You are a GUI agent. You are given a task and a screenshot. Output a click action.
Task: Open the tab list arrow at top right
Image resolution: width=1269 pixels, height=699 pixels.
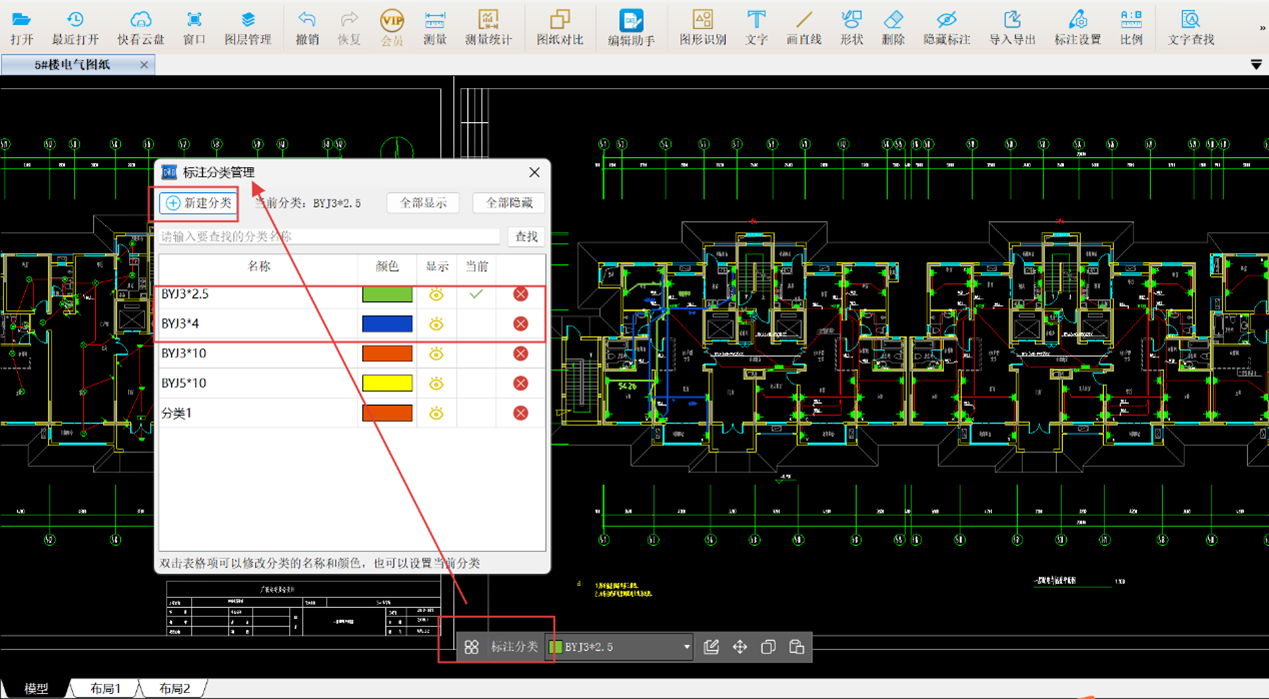pyautogui.click(x=1256, y=65)
